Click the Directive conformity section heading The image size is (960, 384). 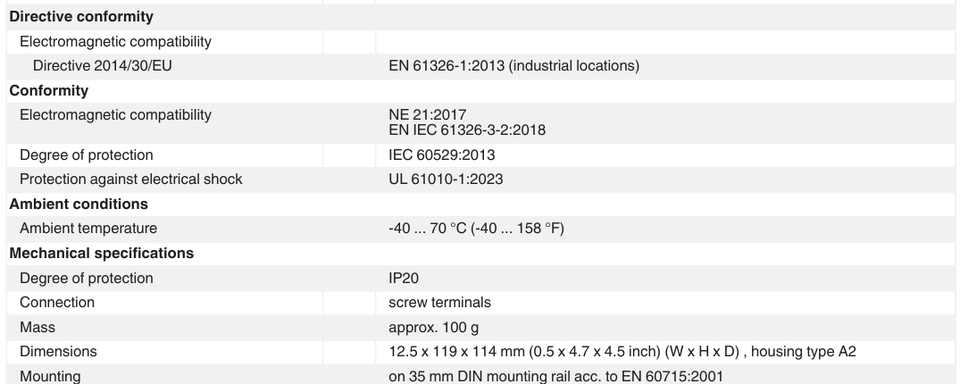point(81,17)
